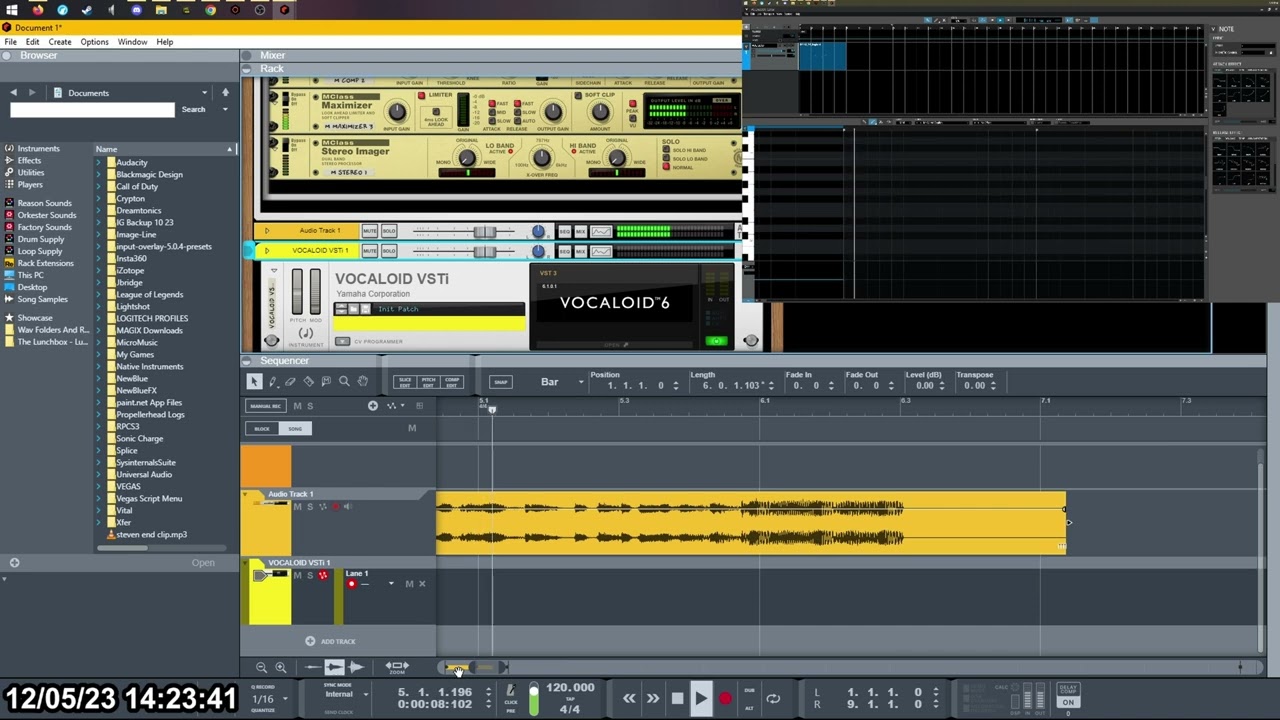Switch to Song view mode
The width and height of the screenshot is (1280, 720).
click(x=295, y=428)
